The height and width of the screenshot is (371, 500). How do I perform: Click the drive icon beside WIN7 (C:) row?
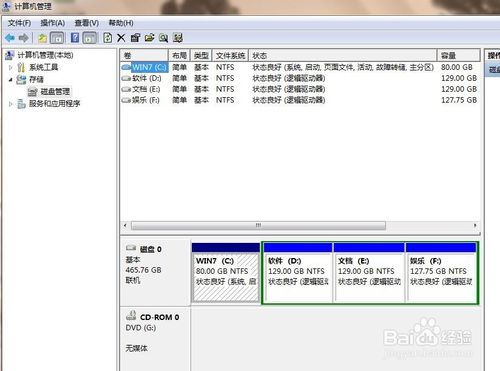[x=126, y=67]
